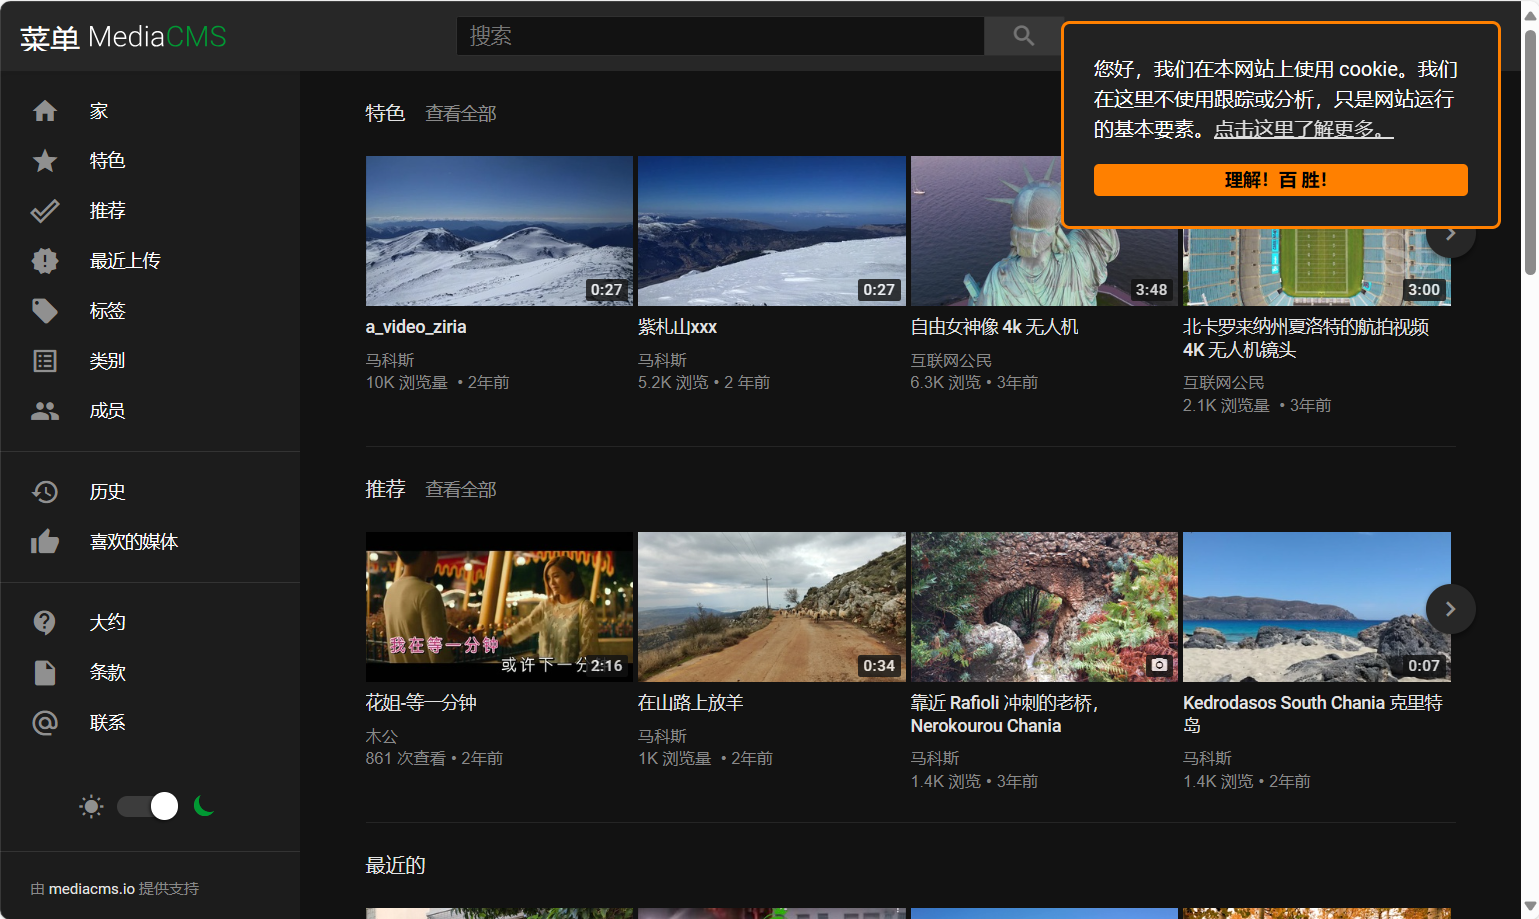Click the 成员 members icon
Screen dimensions: 1539x919
[x=45, y=411]
